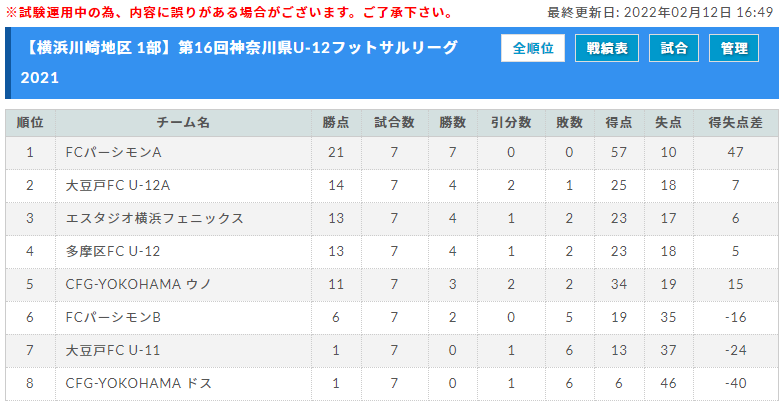Select the FCパーシモンA team row

[392, 152]
